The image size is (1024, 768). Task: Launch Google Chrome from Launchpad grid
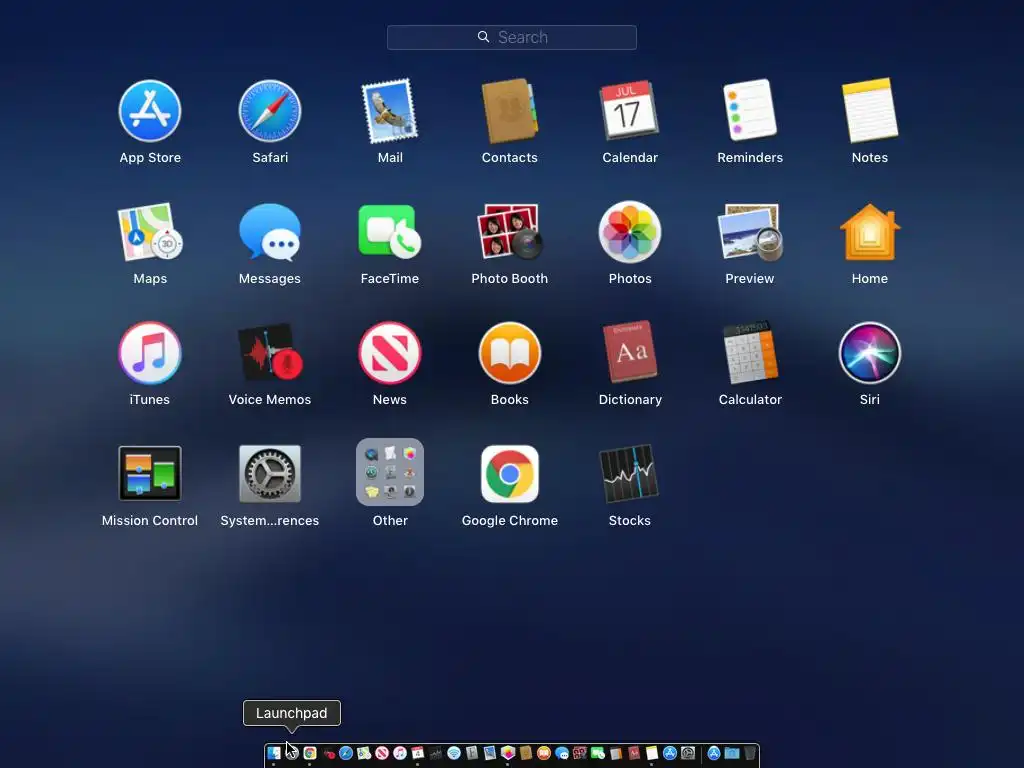(509, 473)
